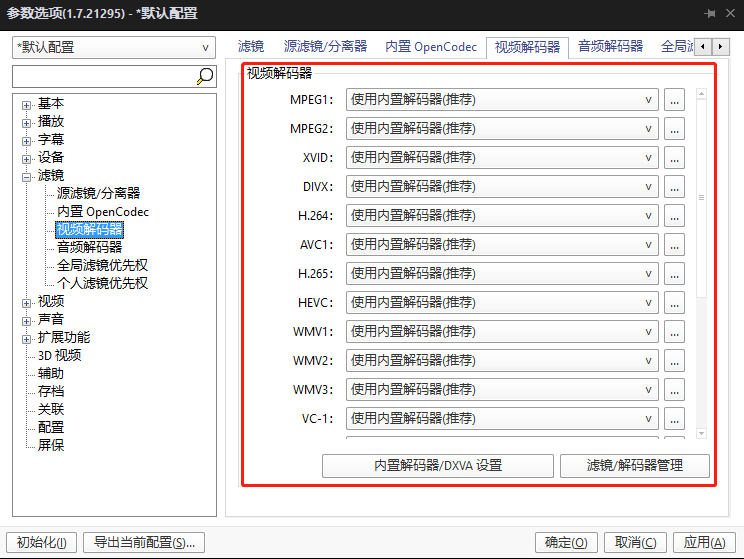This screenshot has width=744, height=559.
Task: Click the decoder list scrollbar up arrow
Action: pos(701,94)
